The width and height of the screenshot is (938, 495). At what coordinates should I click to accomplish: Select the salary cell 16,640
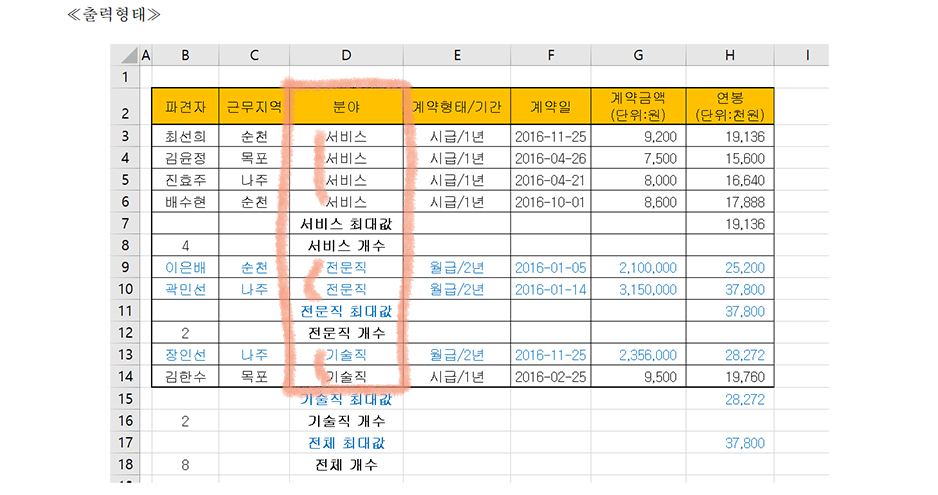730,180
